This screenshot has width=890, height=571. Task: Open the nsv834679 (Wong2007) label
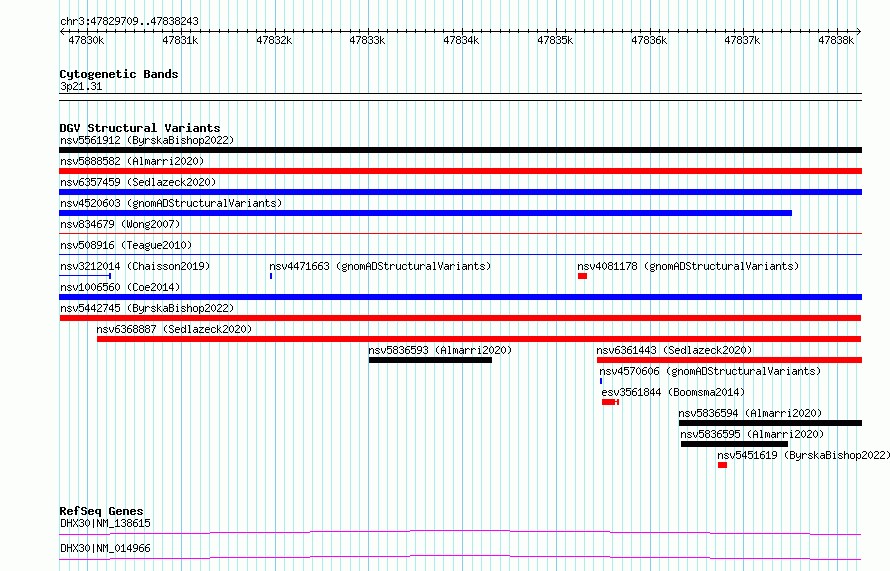[x=120, y=224]
